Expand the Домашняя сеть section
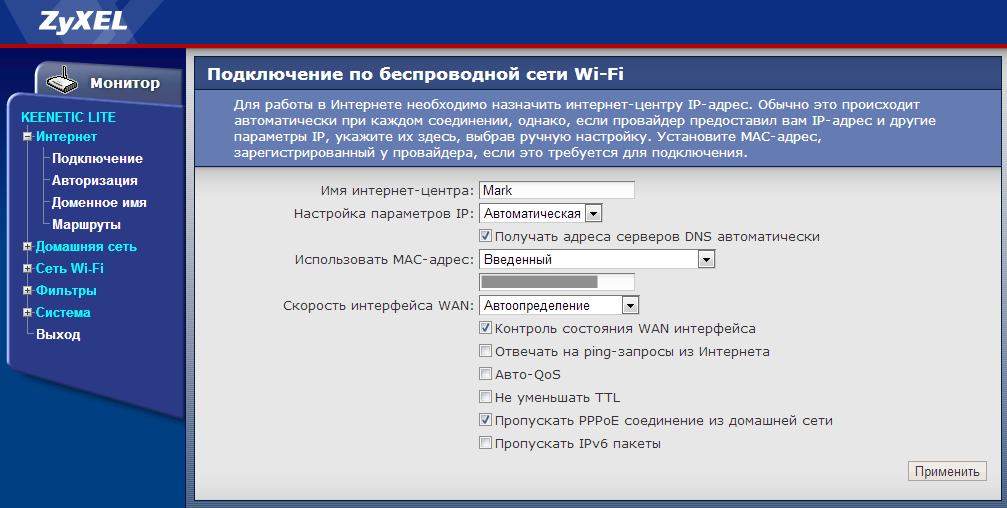Image resolution: width=1007 pixels, height=508 pixels. 27,246
